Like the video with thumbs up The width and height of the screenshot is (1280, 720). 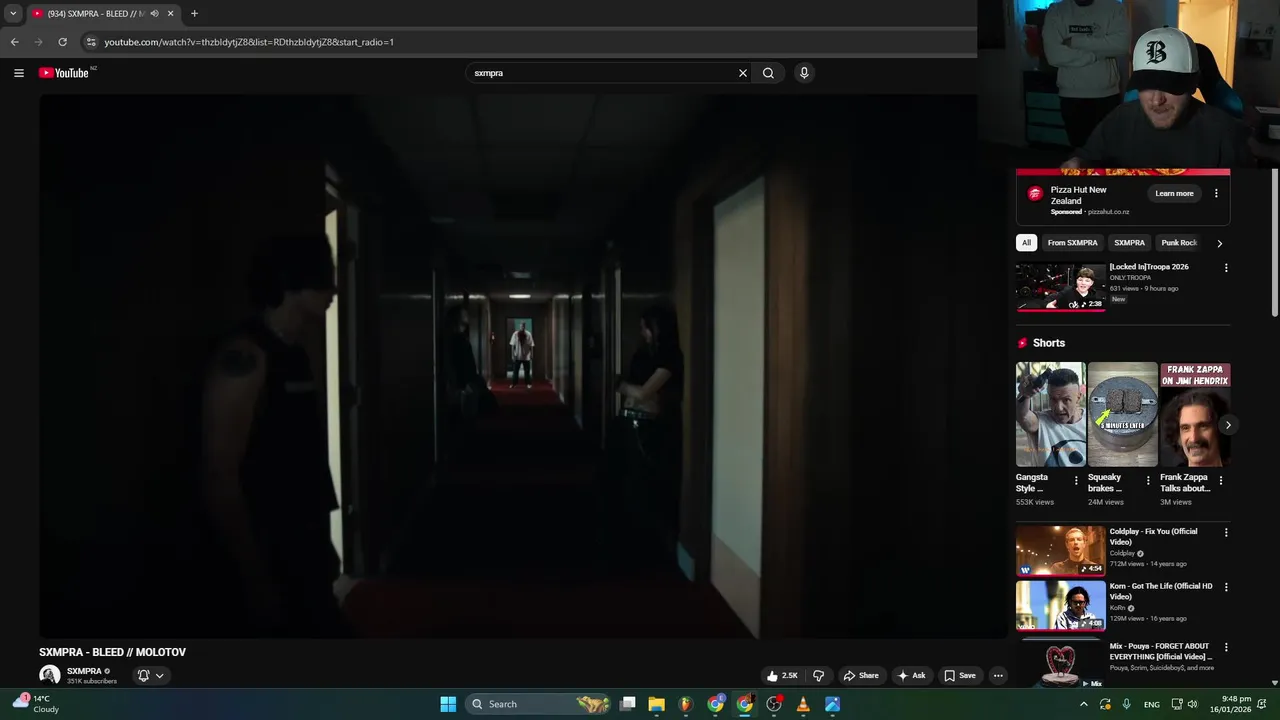[782, 676]
